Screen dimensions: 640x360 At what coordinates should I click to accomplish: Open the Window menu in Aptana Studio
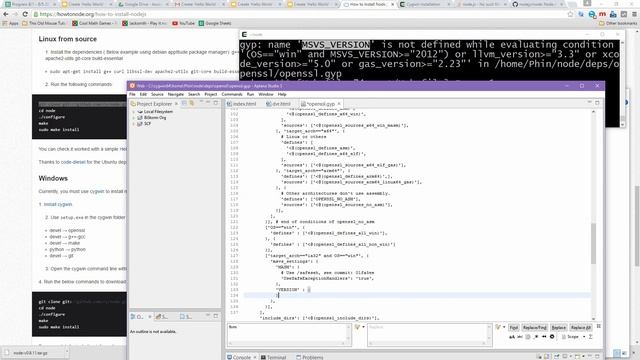[x=266, y=94]
